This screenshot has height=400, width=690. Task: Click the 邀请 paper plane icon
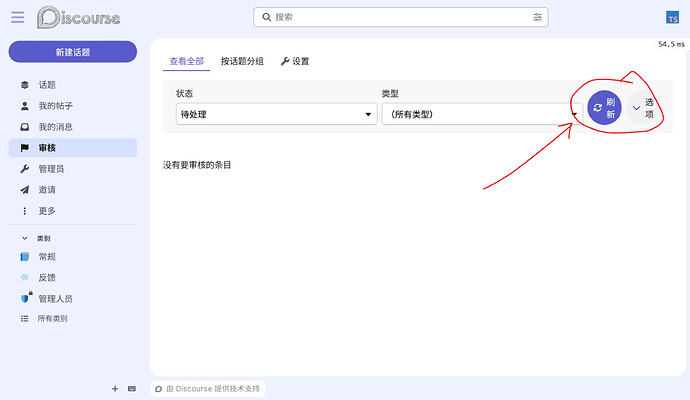(x=25, y=190)
